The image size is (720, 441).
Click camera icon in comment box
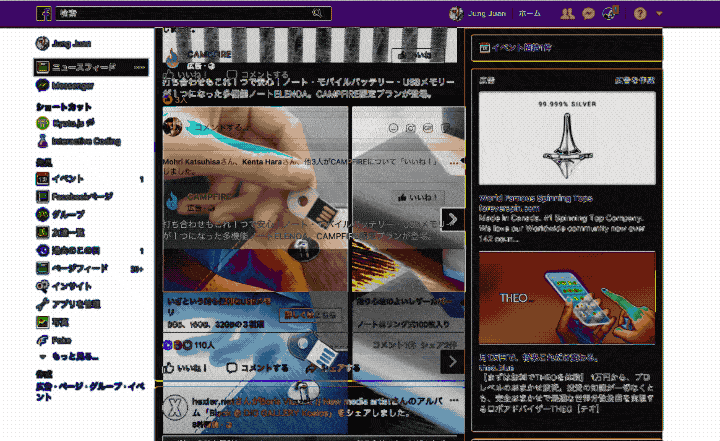[x=411, y=128]
